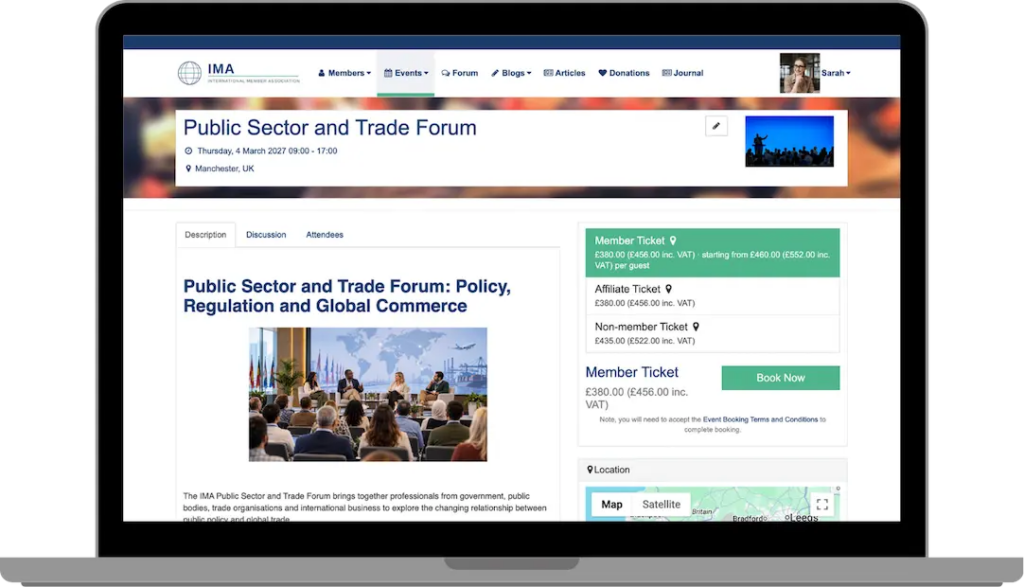The image size is (1024, 587).
Task: Choose the Affiliate Ticket option
Action: [x=712, y=296]
